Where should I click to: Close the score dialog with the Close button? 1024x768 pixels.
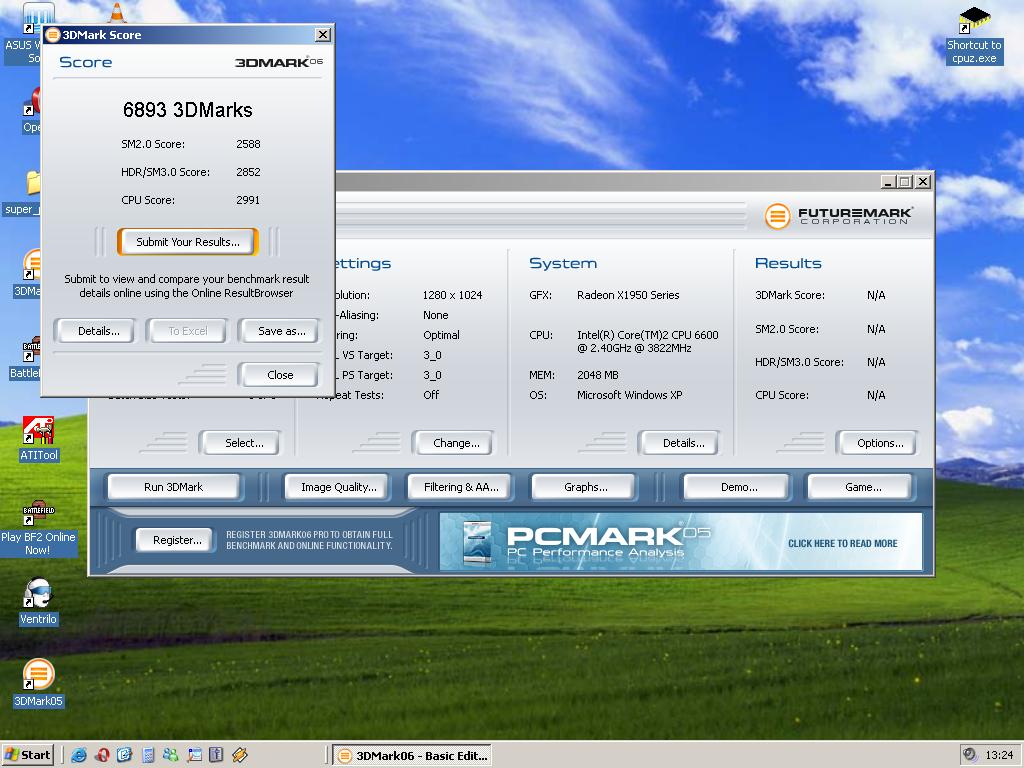(280, 375)
